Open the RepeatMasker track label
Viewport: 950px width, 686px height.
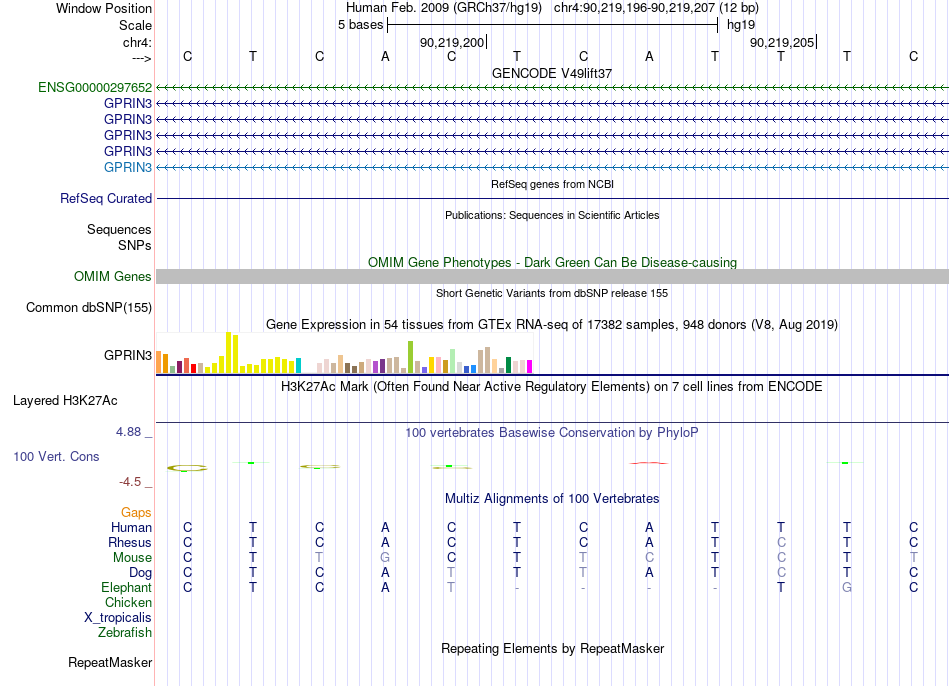[110, 662]
